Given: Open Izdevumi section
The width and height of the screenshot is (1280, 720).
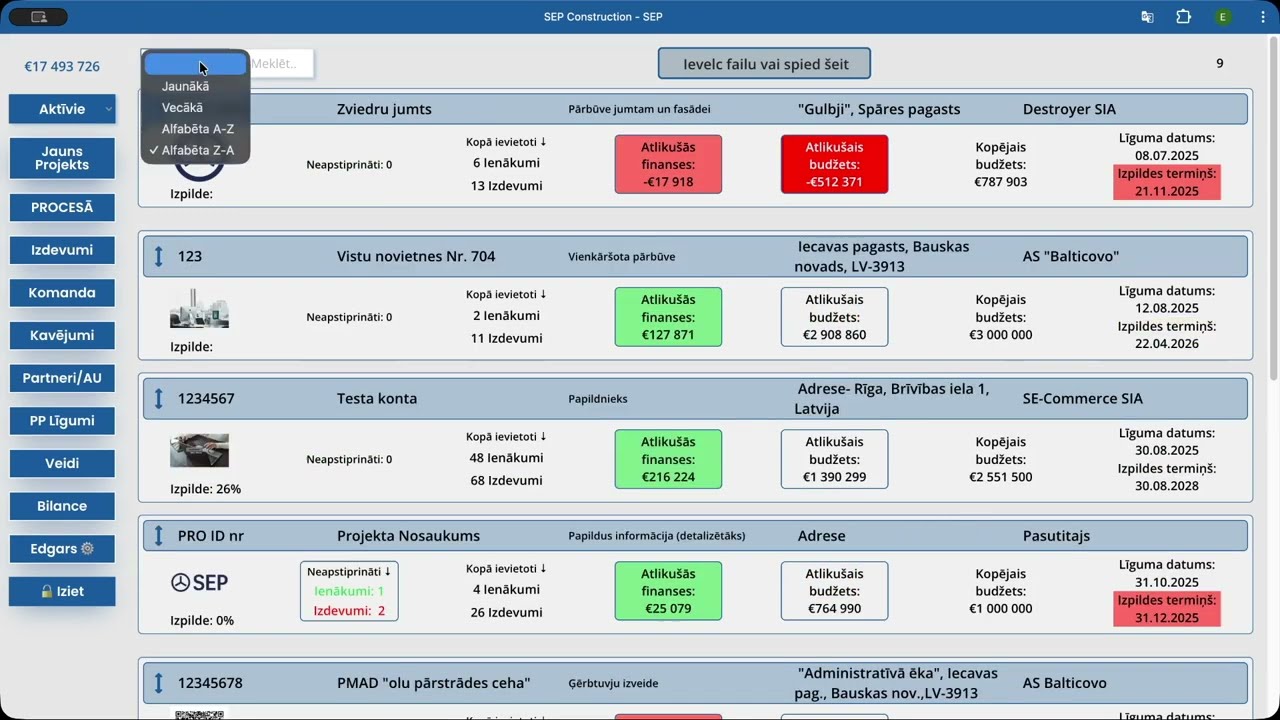Looking at the screenshot, I should click(62, 250).
